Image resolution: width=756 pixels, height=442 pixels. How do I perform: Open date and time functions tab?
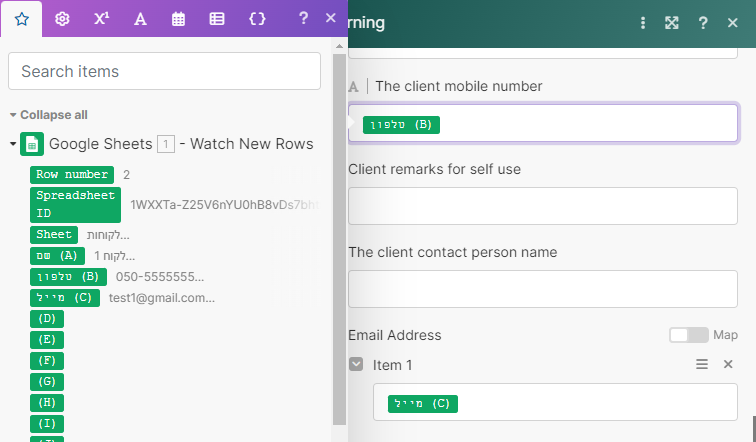pos(179,19)
